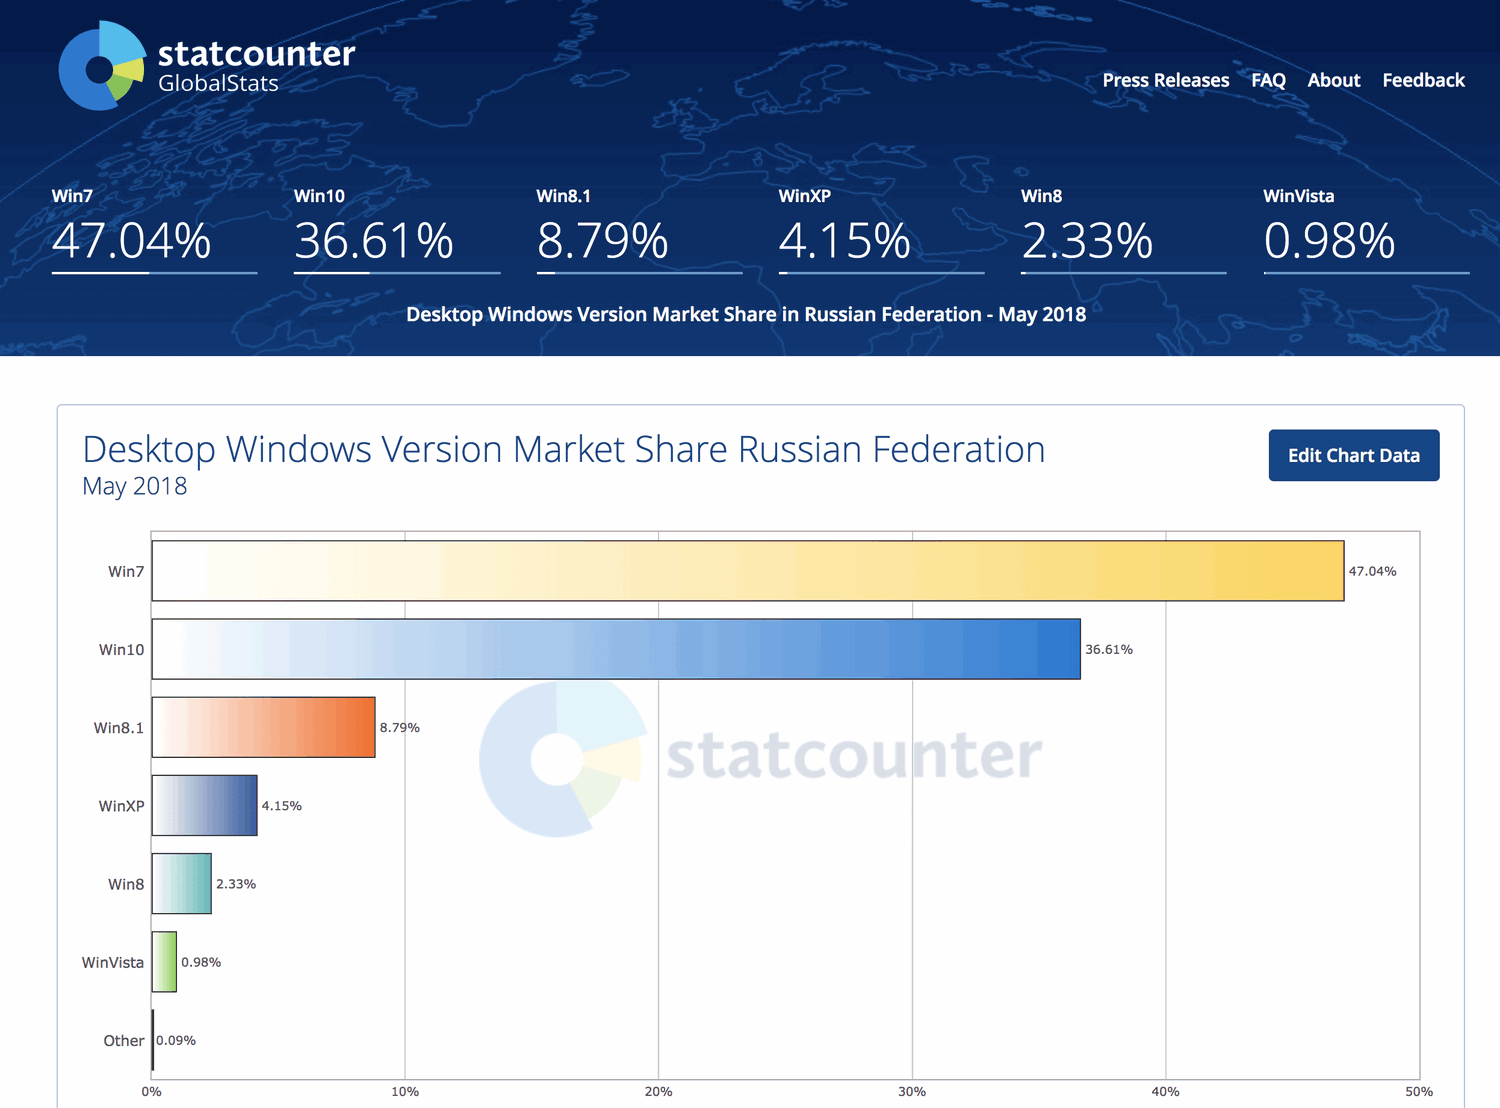The image size is (1500, 1108).
Task: Click the Other category label on the chart axis
Action: click(122, 1040)
